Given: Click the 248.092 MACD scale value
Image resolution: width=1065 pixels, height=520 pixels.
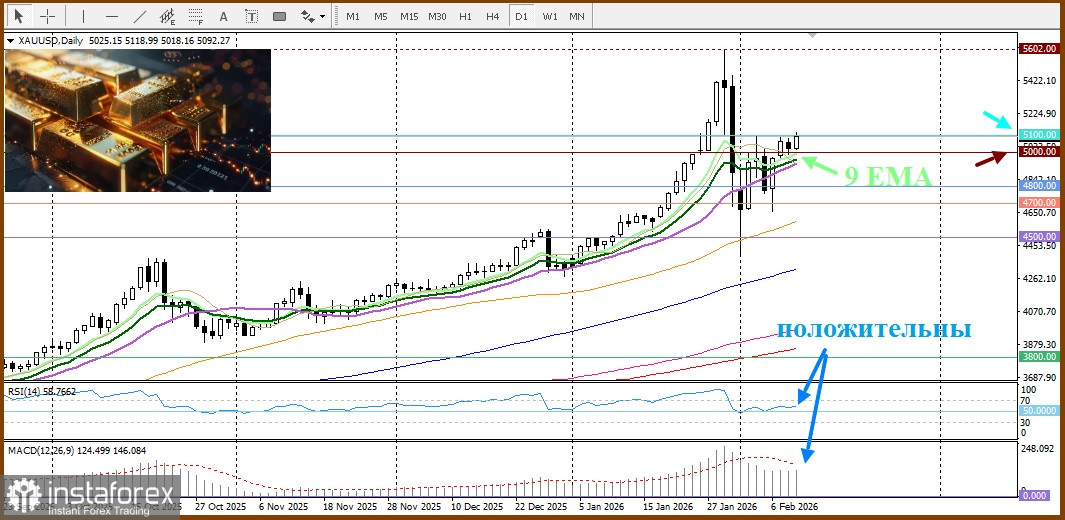Looking at the screenshot, I should tap(1039, 449).
